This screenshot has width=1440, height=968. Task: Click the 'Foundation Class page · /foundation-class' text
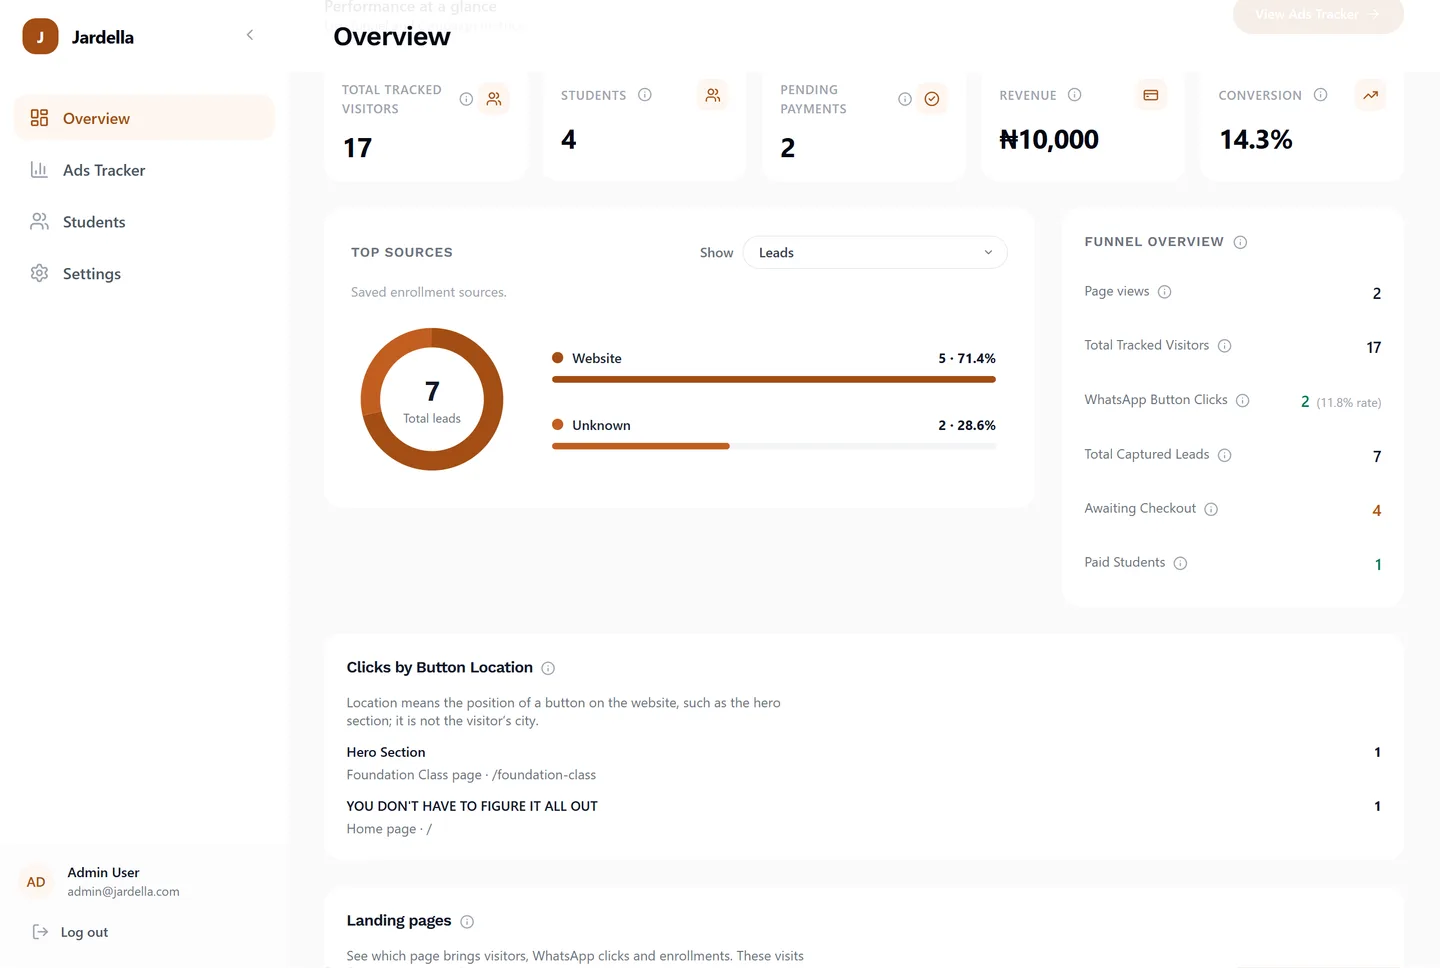click(471, 775)
